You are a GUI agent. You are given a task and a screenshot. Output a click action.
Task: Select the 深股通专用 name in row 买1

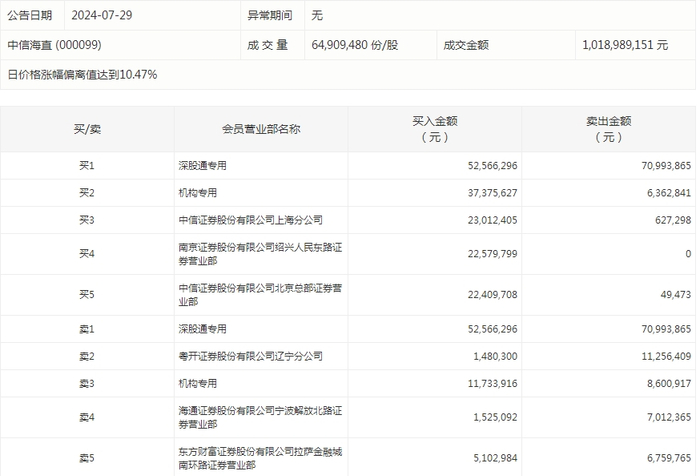coord(203,166)
